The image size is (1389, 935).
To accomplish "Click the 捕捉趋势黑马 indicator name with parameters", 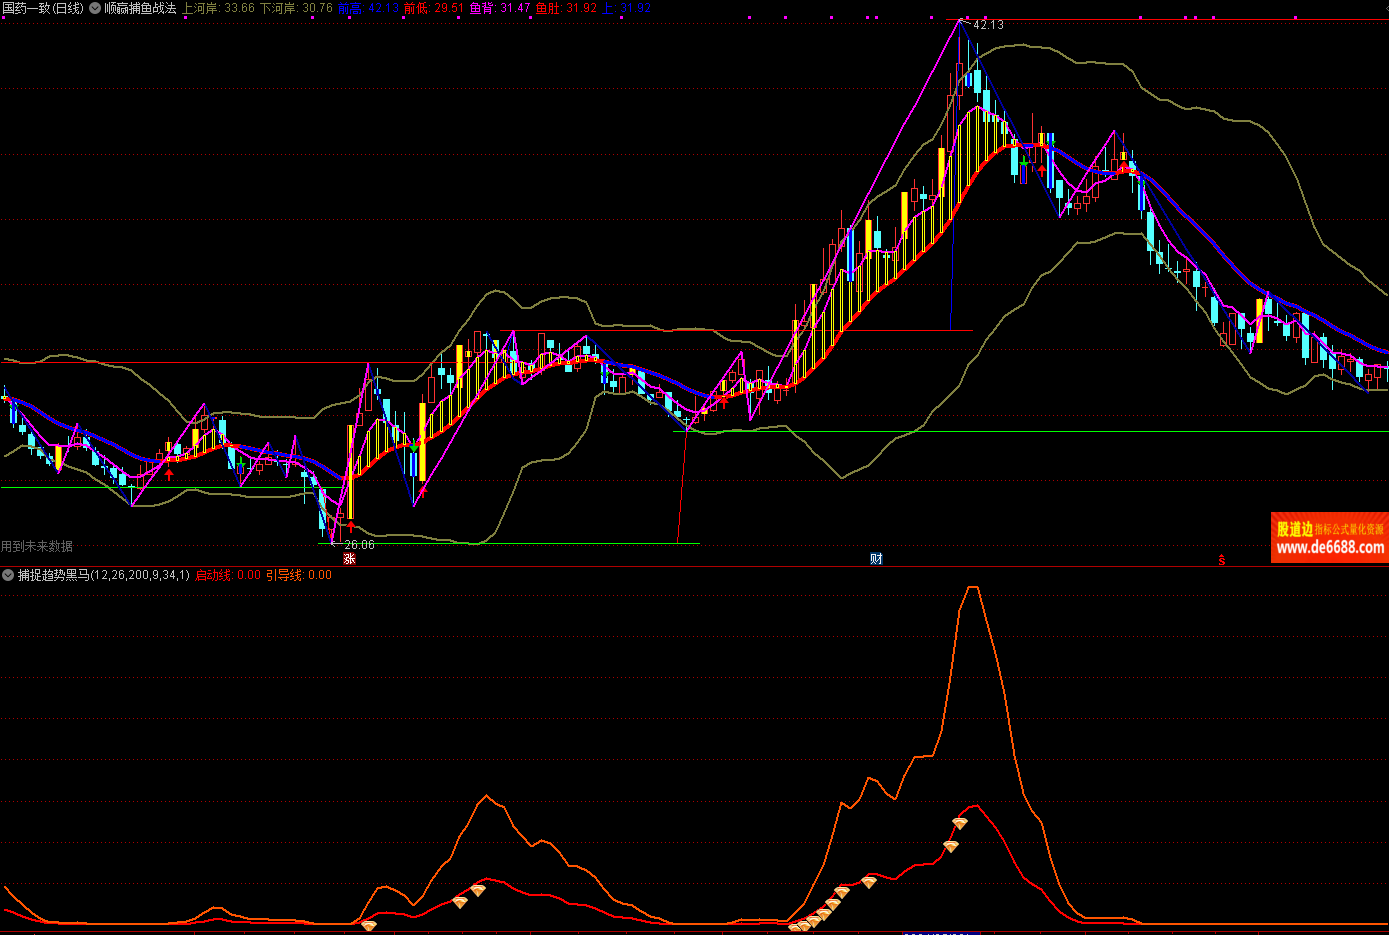I will (104, 575).
